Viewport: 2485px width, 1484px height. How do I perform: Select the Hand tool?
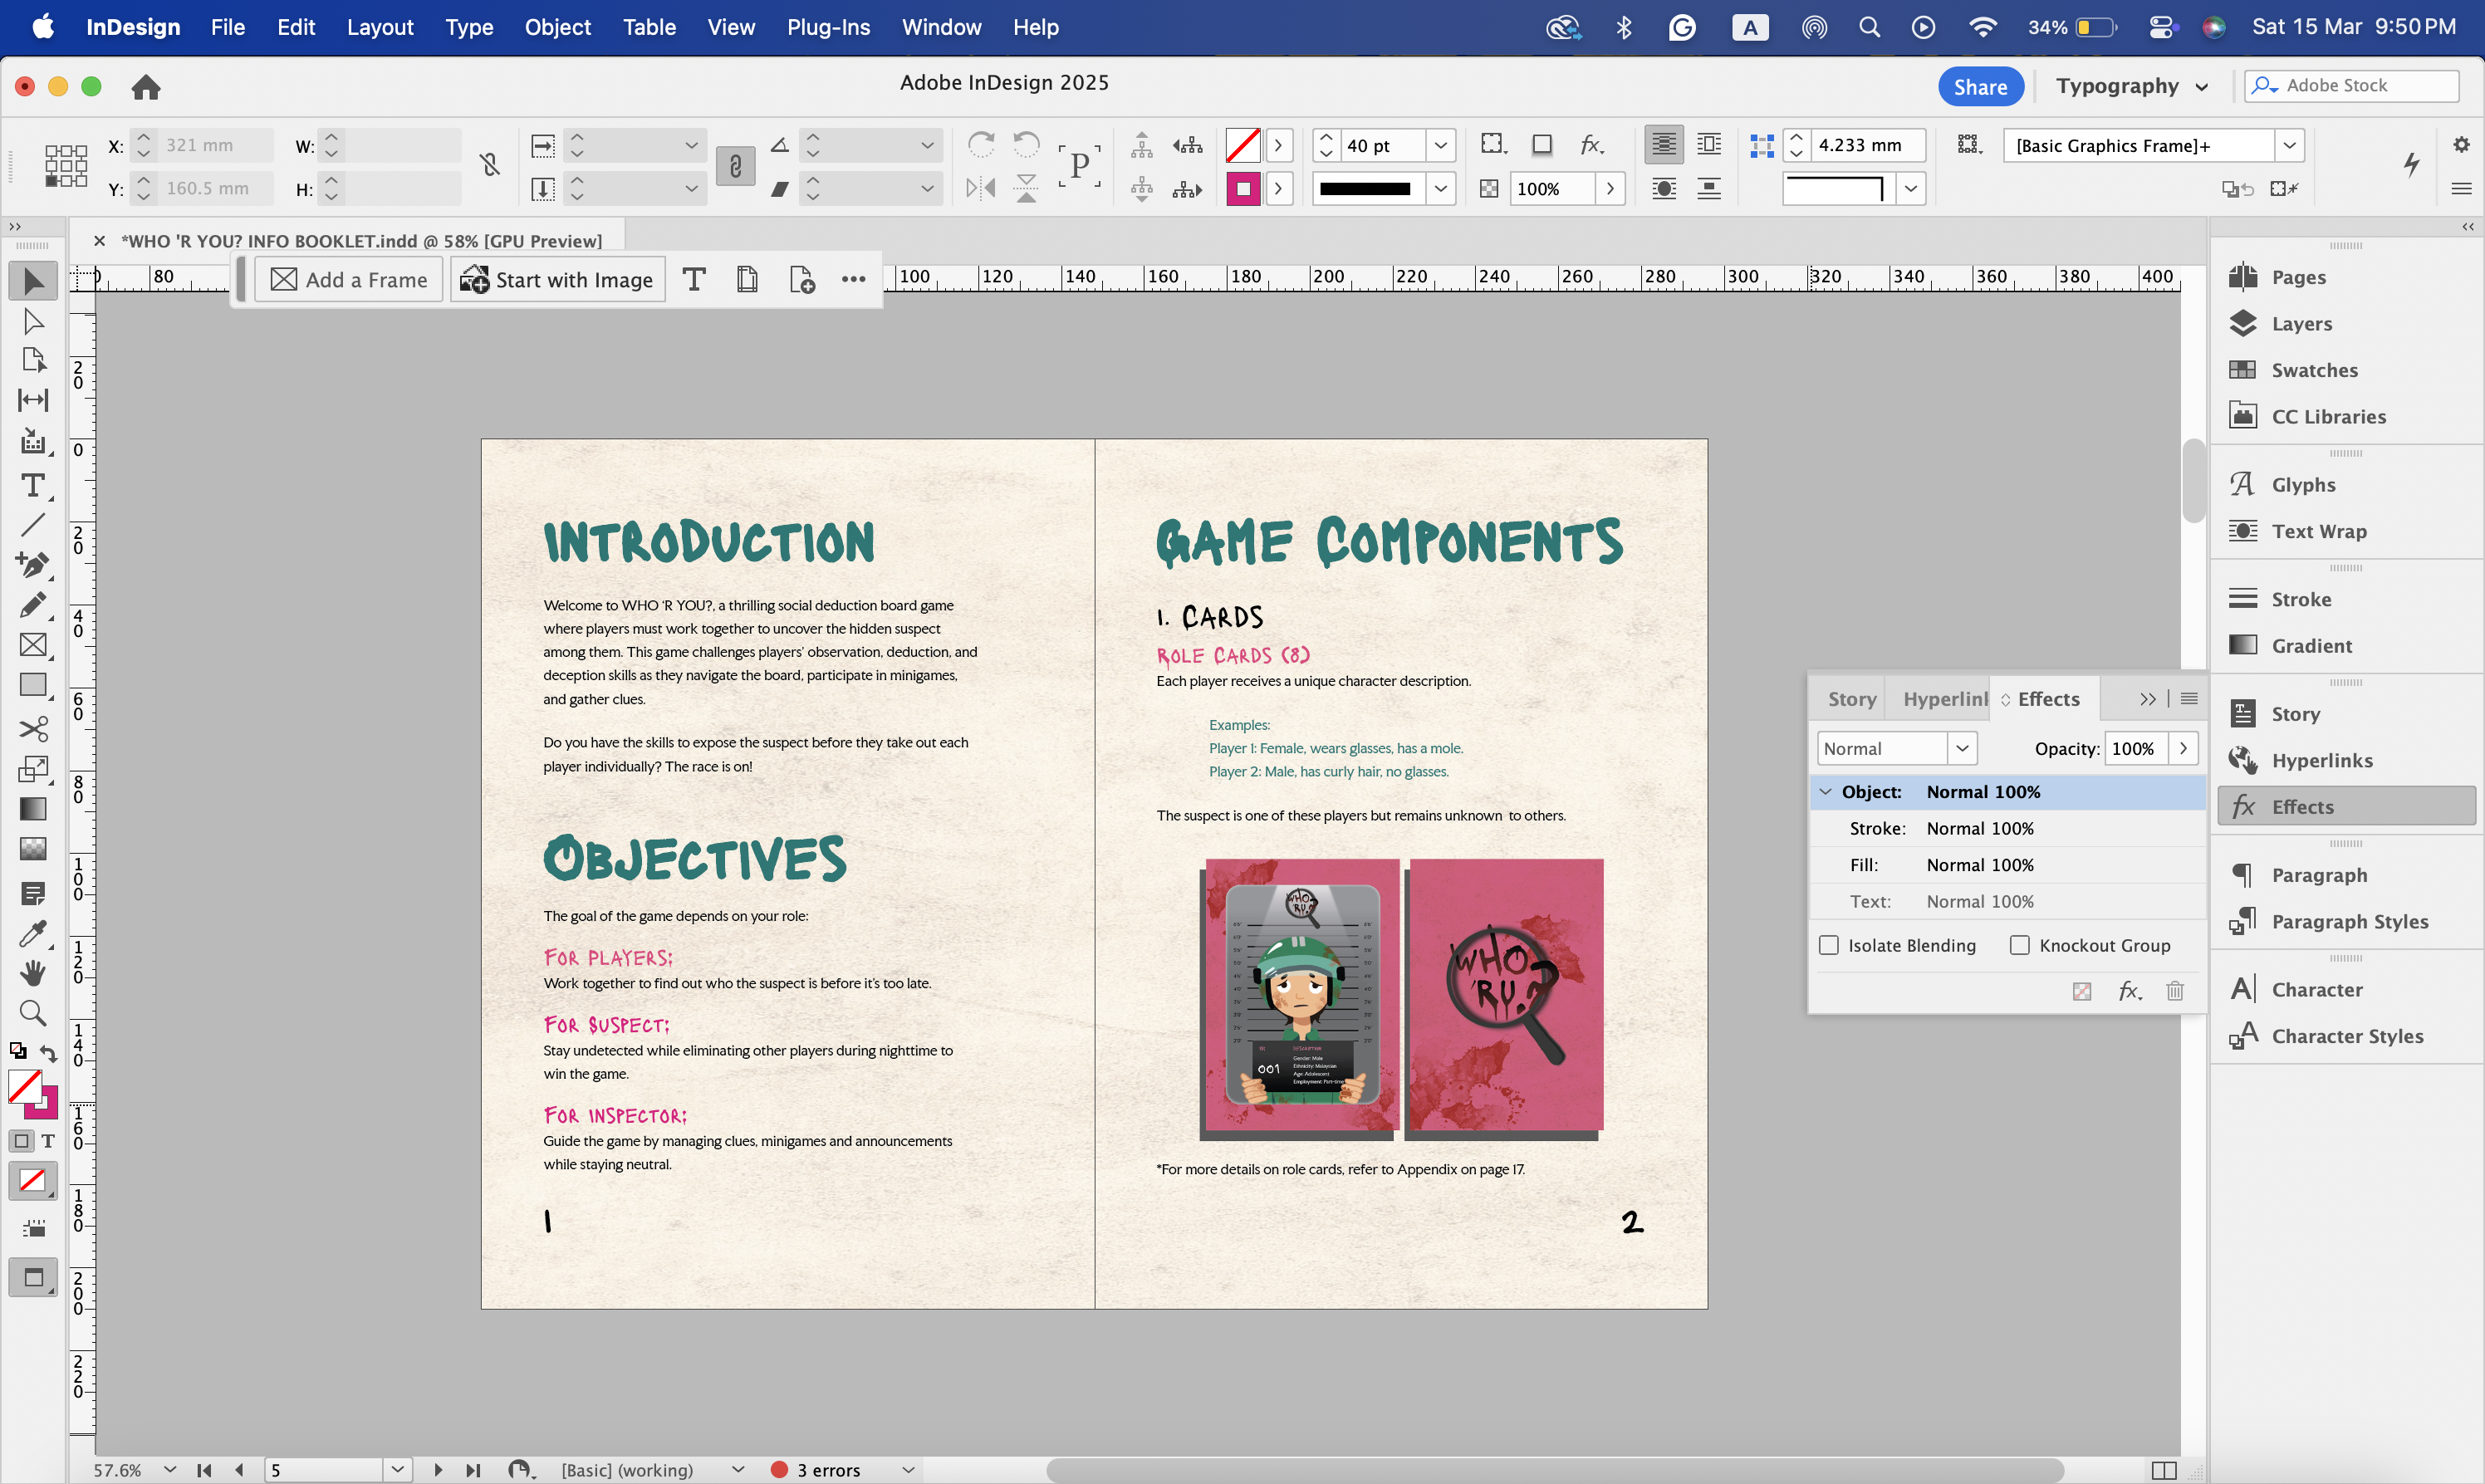pos(32,973)
